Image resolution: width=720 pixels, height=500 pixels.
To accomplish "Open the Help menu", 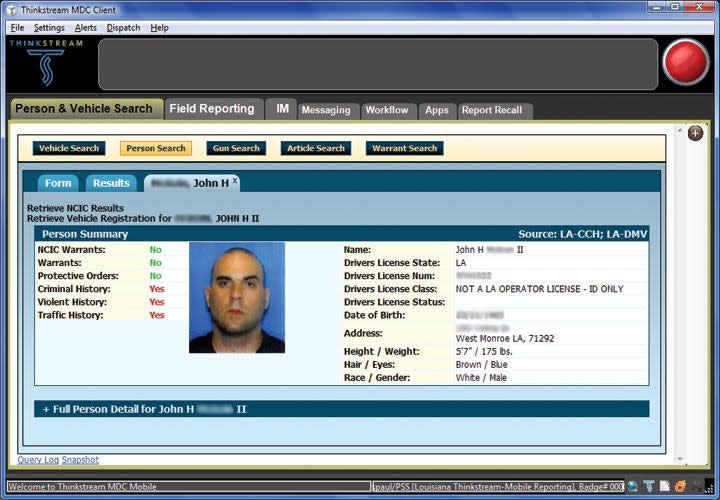I will (x=159, y=28).
